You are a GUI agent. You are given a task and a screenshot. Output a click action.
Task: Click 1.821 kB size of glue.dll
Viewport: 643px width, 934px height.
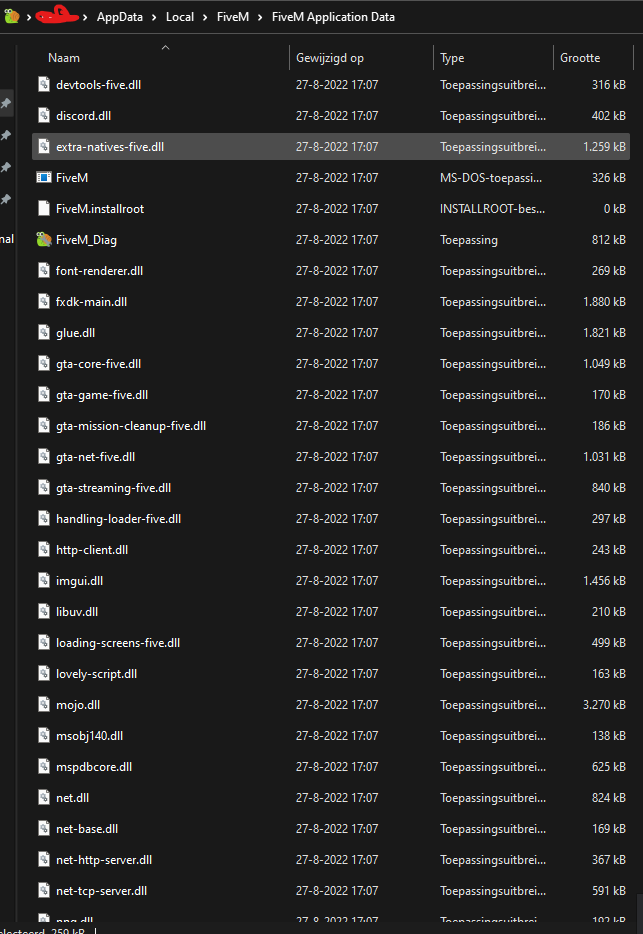[604, 332]
